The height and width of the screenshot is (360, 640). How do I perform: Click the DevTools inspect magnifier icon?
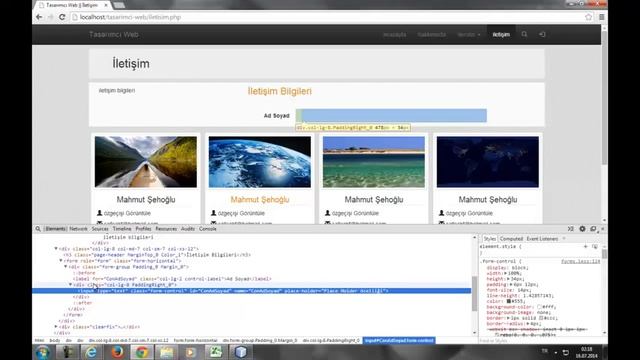(38, 229)
